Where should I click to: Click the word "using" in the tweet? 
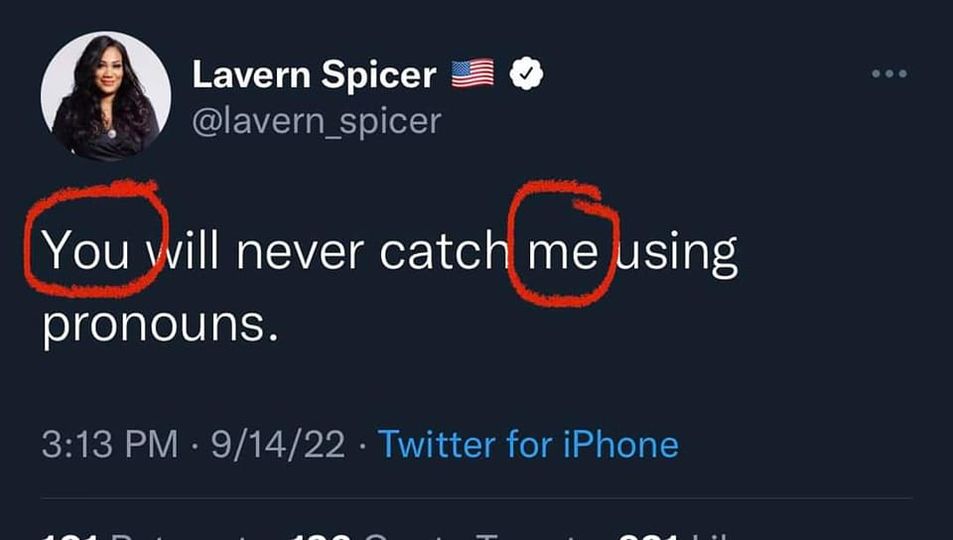tap(676, 252)
